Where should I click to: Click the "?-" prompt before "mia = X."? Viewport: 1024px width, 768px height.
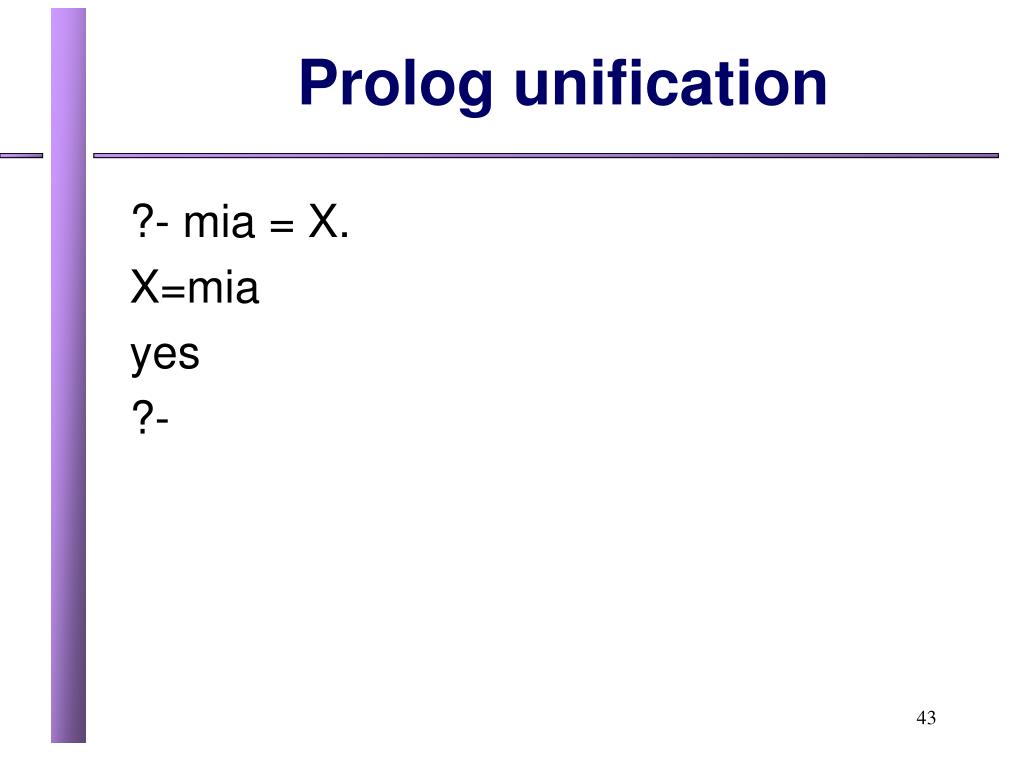pos(150,221)
